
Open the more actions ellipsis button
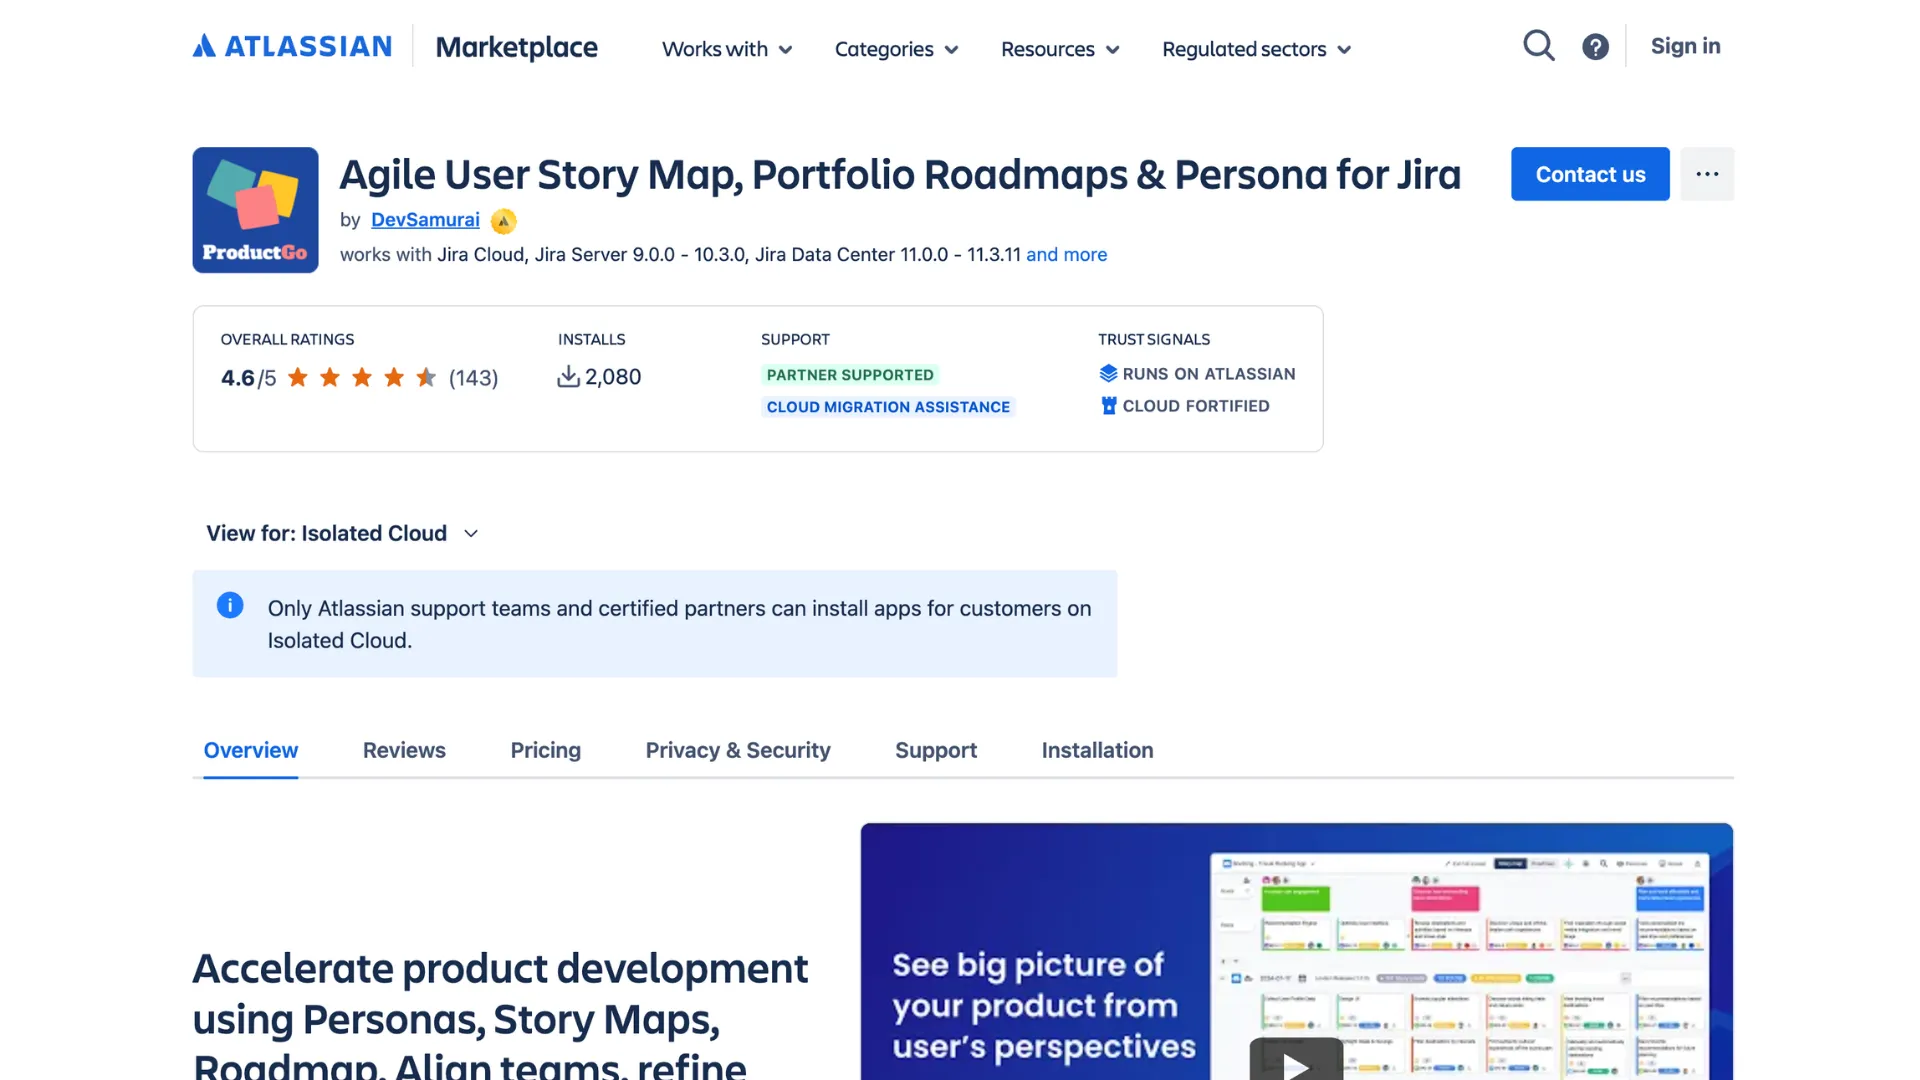1707,174
